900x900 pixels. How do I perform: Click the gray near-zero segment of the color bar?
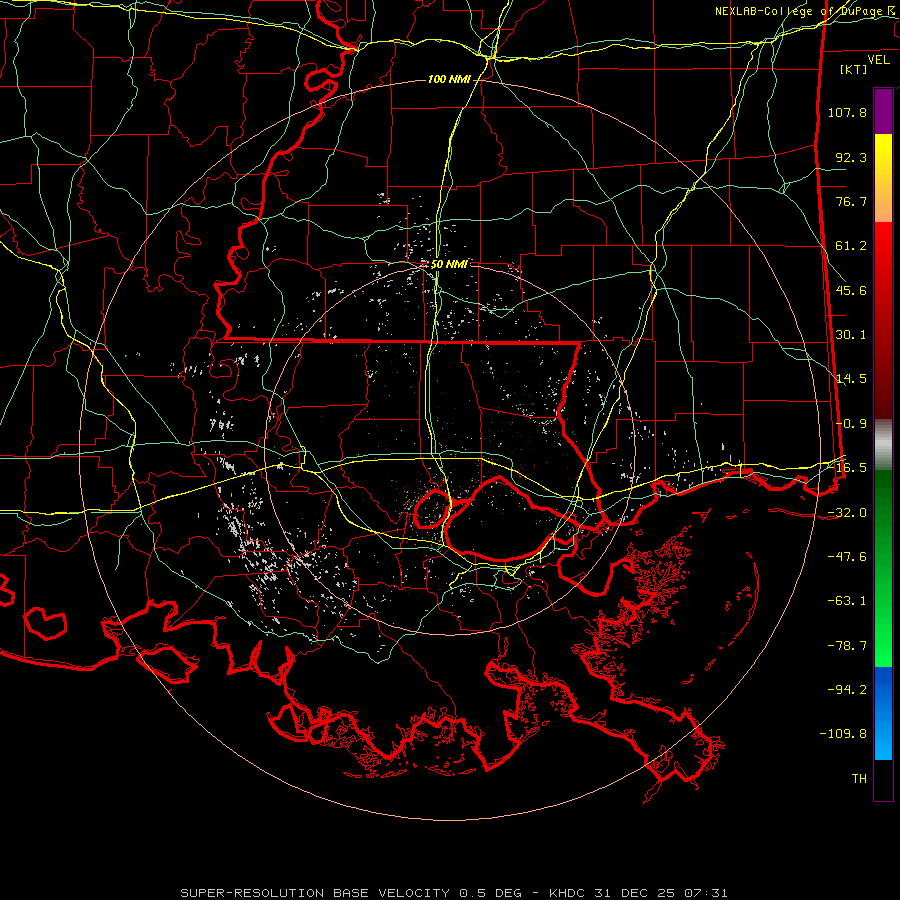(x=883, y=445)
